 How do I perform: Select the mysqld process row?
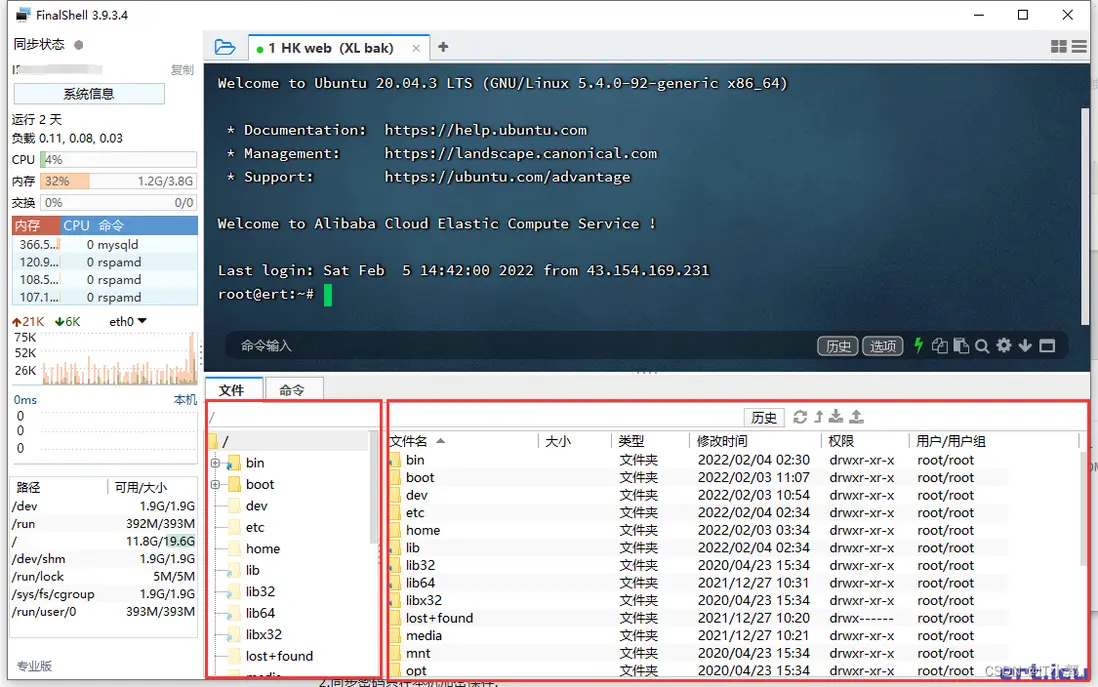[x=105, y=244]
